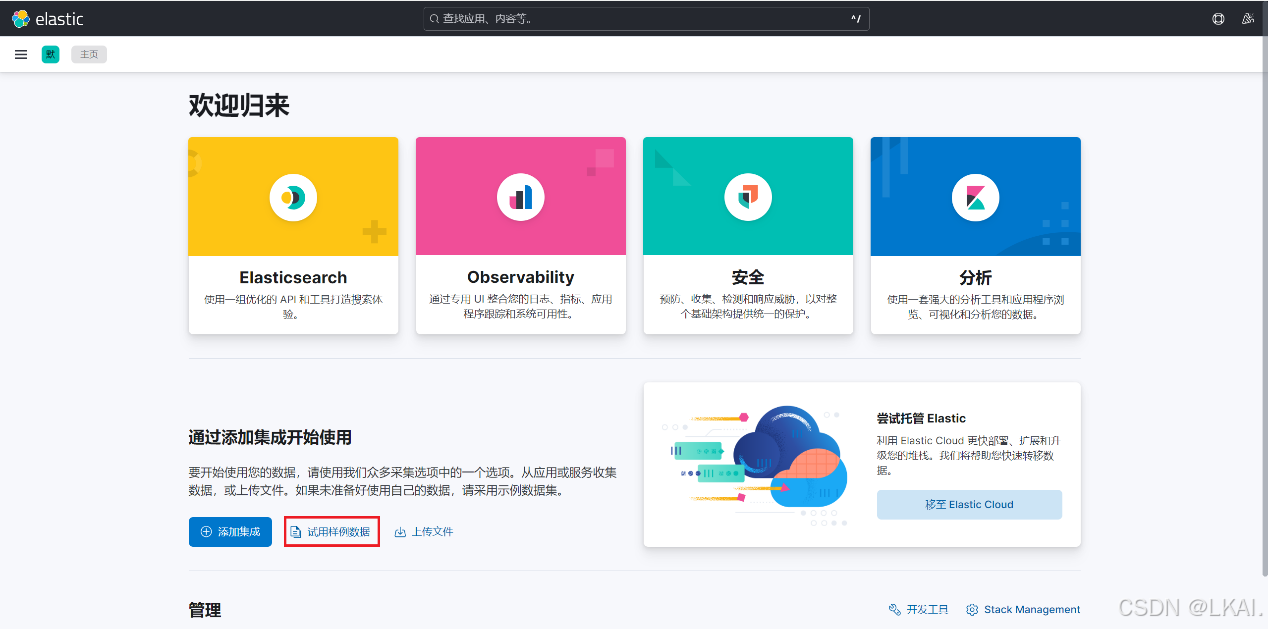This screenshot has height=629, width=1268.
Task: Click the 通过添加集成开始使用 heading
Action: (x=270, y=437)
